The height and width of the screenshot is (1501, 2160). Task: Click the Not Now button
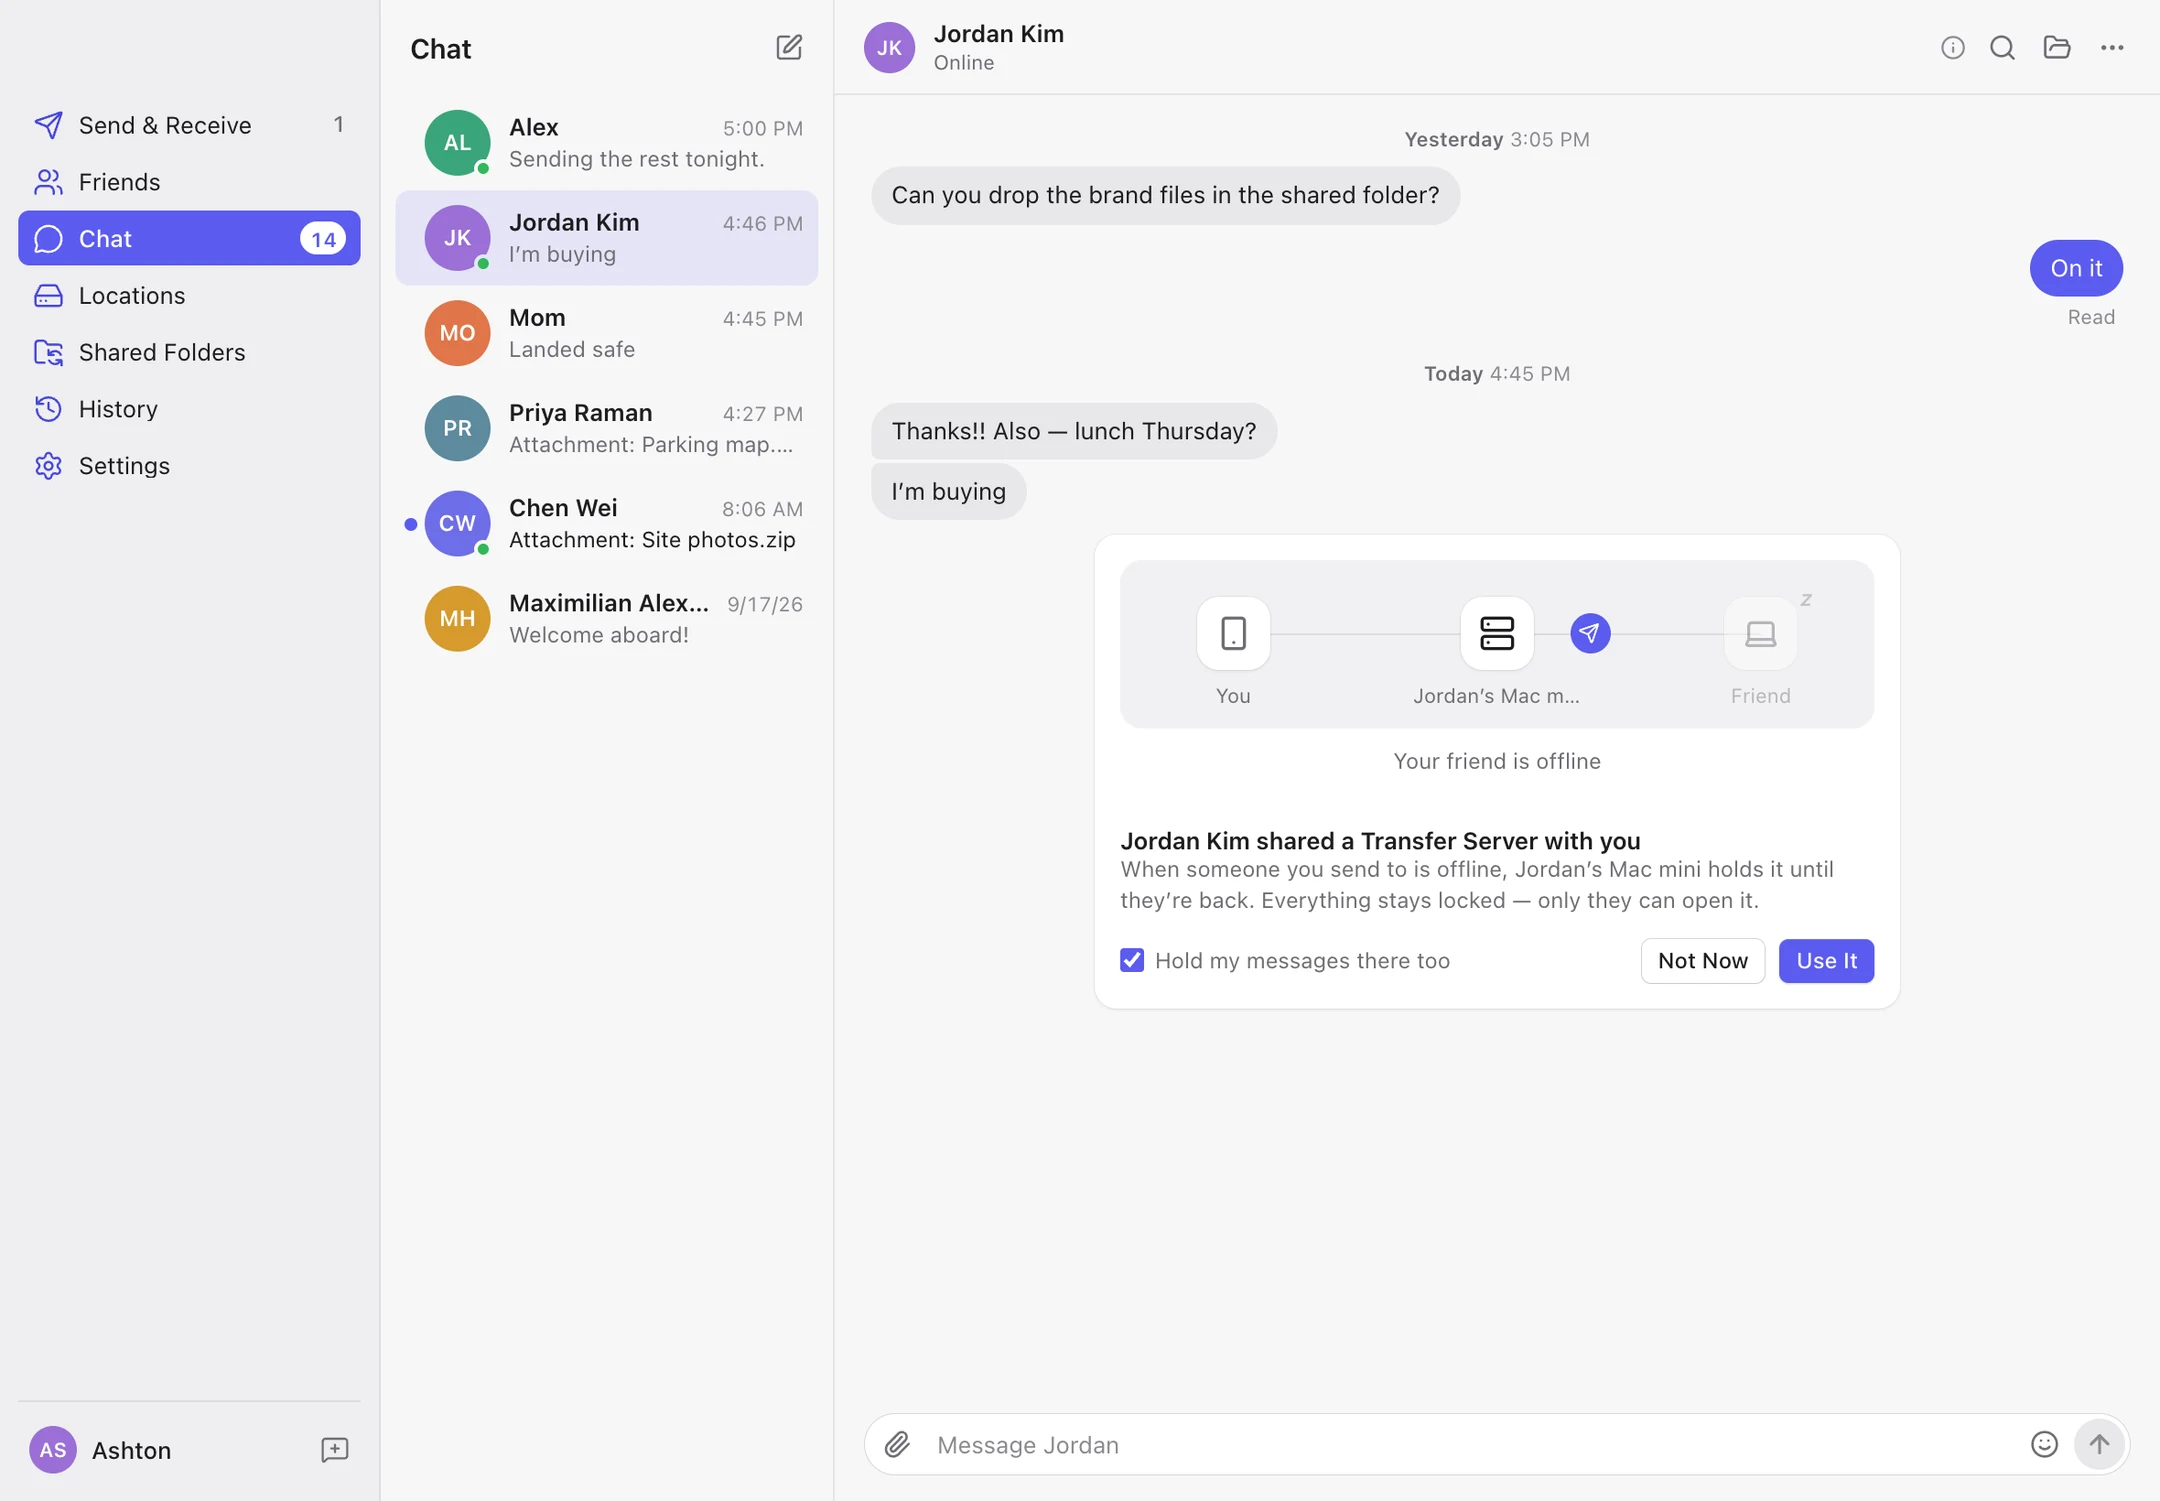pos(1702,960)
